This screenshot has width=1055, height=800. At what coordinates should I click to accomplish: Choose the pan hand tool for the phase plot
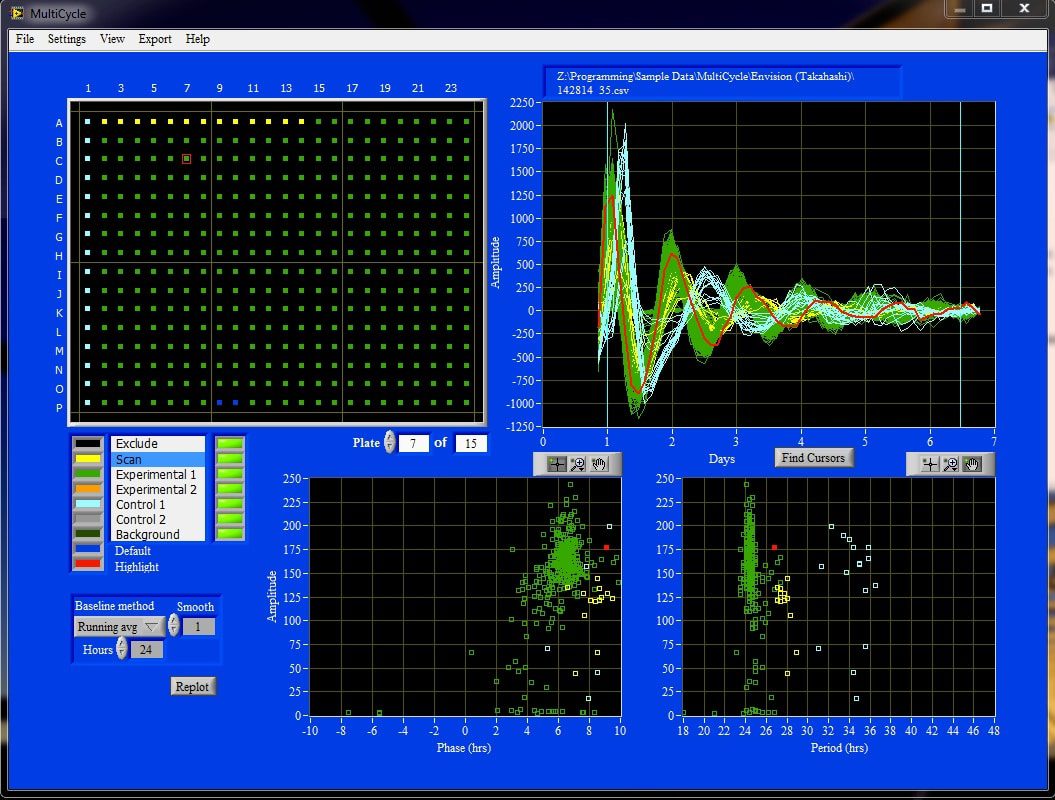click(x=599, y=462)
